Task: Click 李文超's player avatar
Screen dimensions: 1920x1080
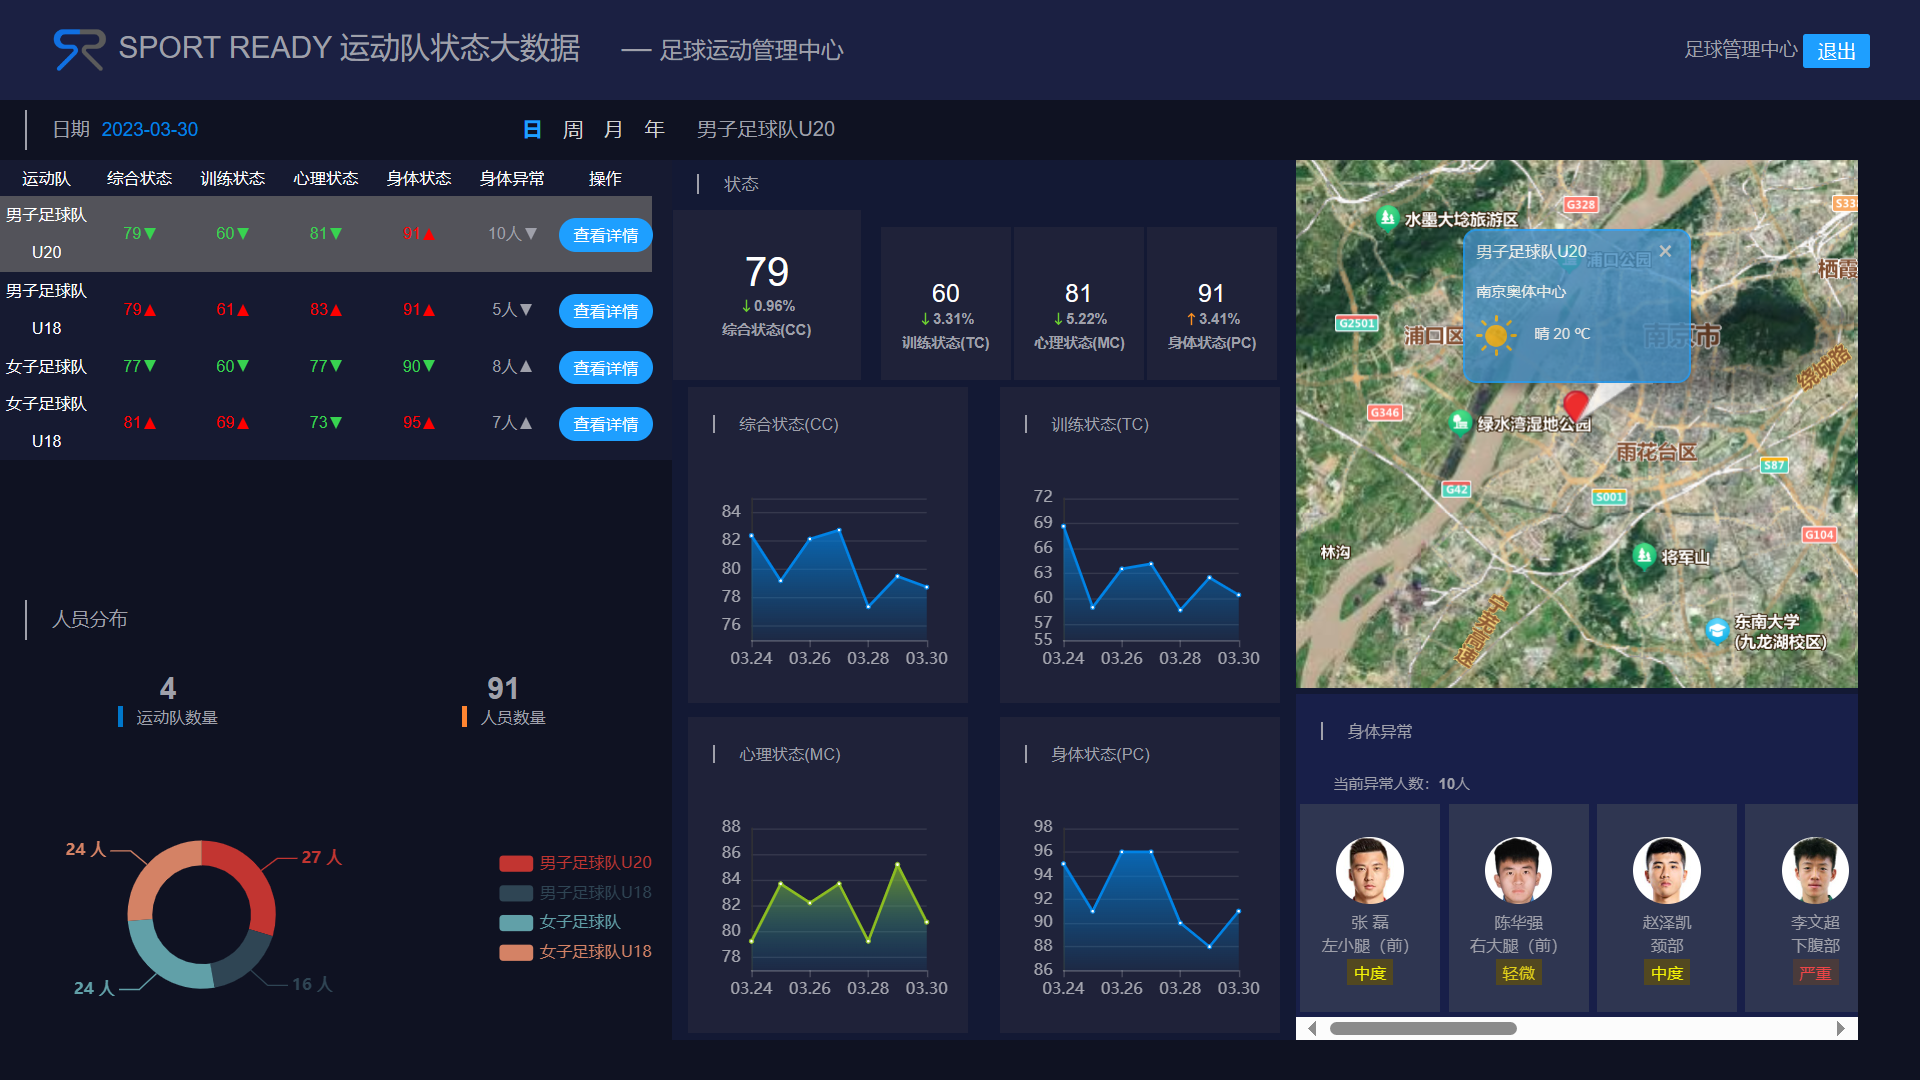Action: coord(1815,870)
